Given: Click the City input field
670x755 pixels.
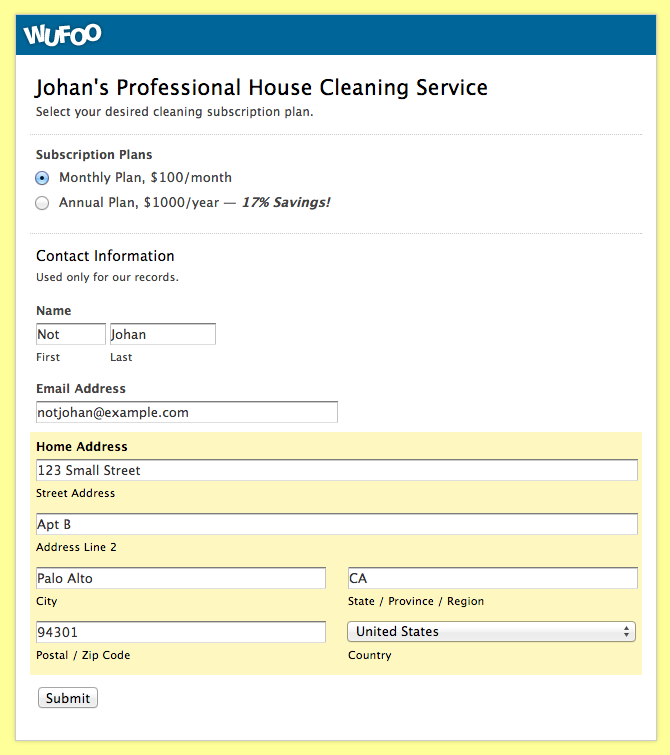Looking at the screenshot, I should [180, 578].
